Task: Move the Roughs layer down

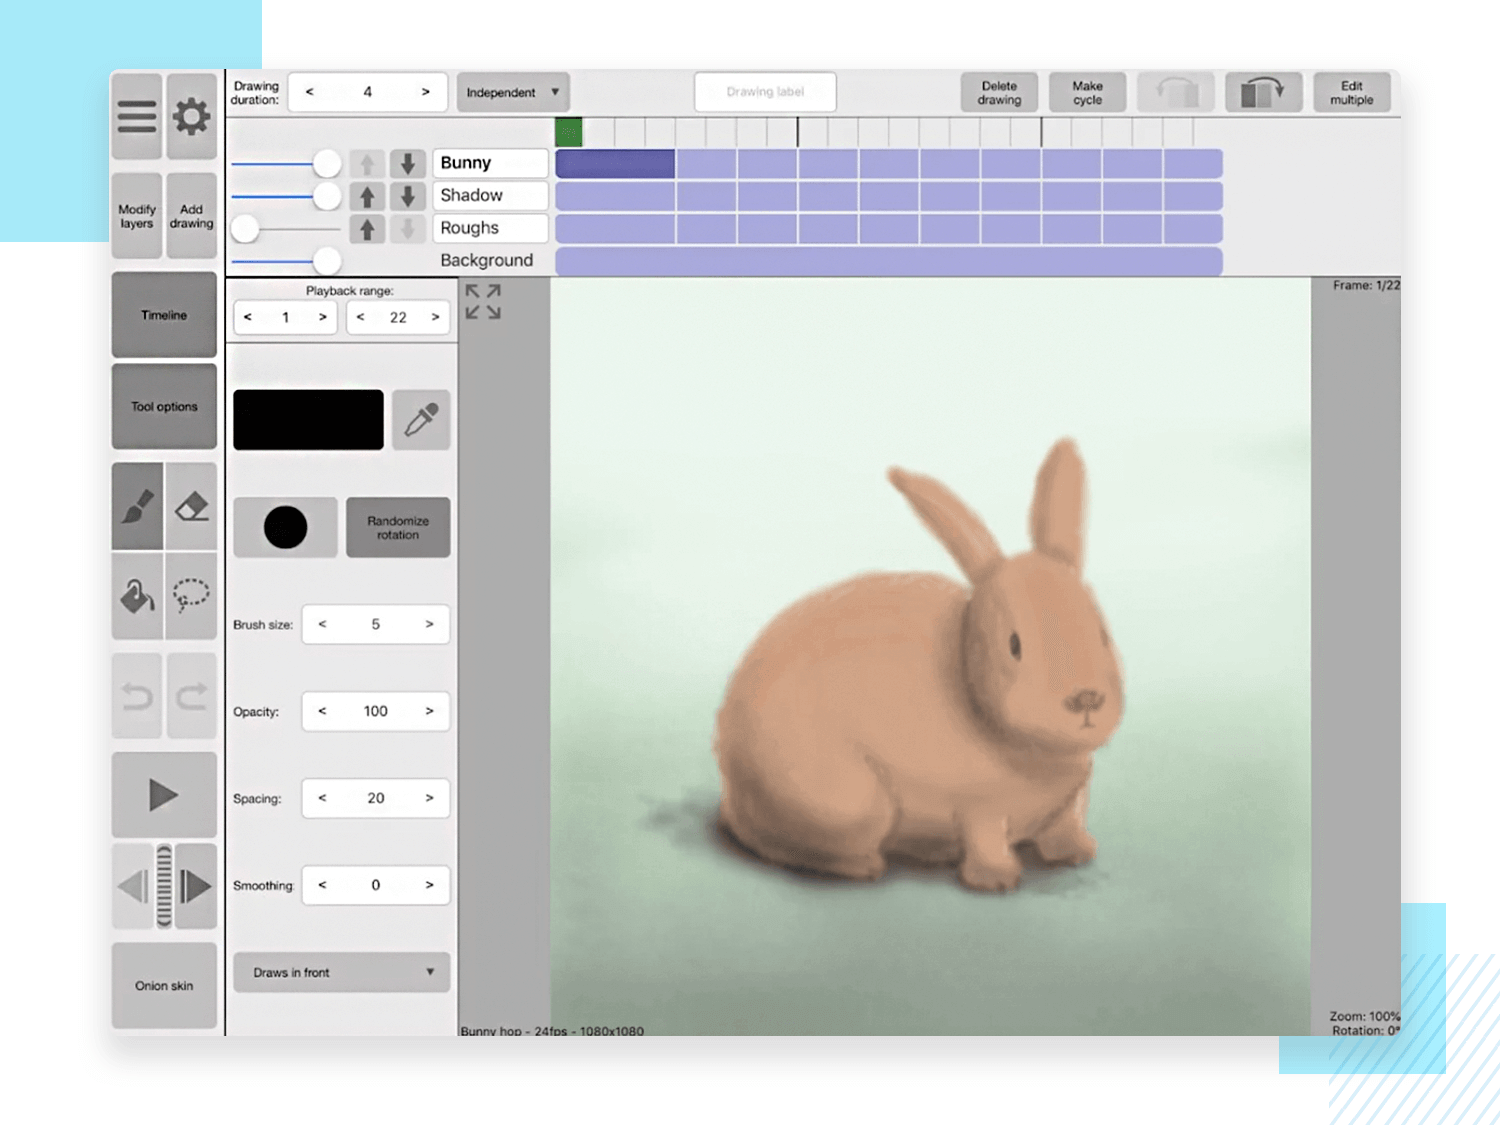Action: (x=408, y=229)
